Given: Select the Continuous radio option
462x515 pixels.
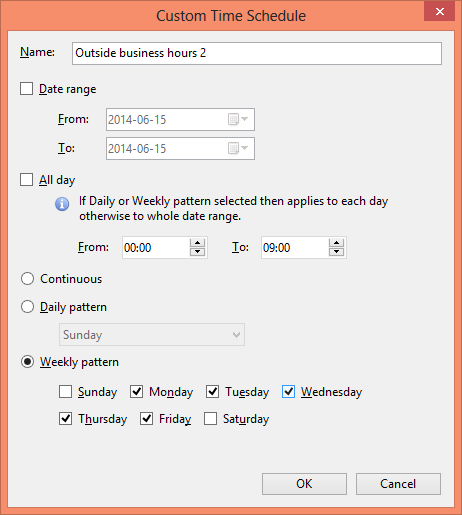Looking at the screenshot, I should click(27, 279).
